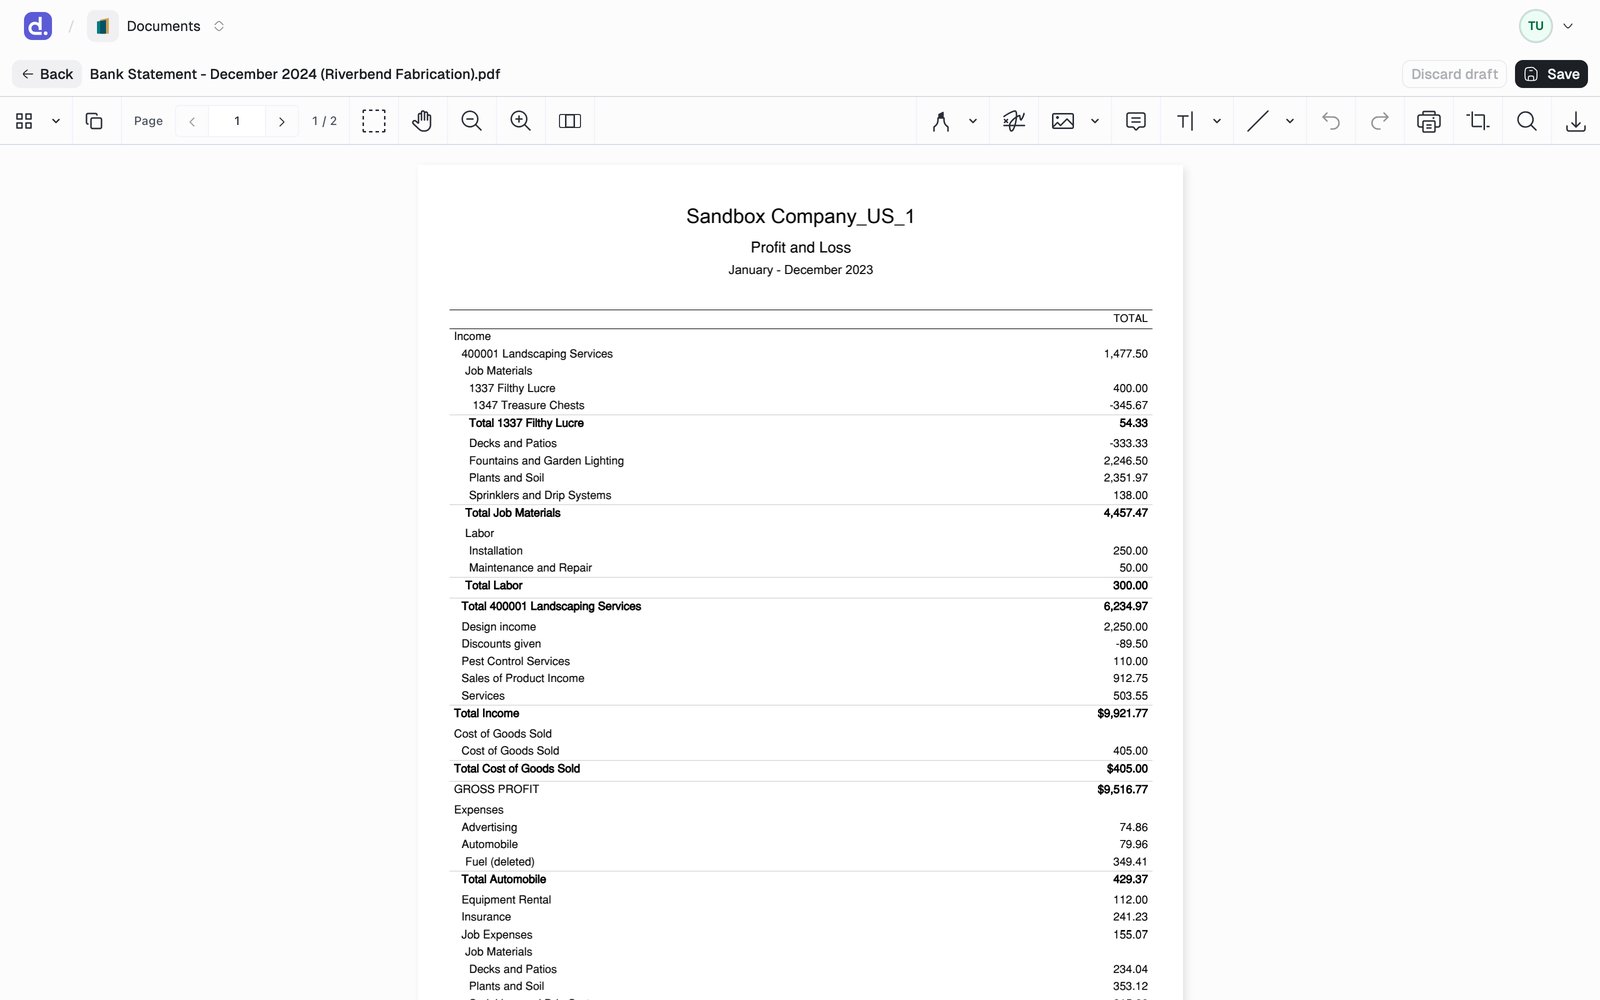This screenshot has height=1000, width=1600.
Task: Open the TU user avatar menu
Action: (1536, 26)
